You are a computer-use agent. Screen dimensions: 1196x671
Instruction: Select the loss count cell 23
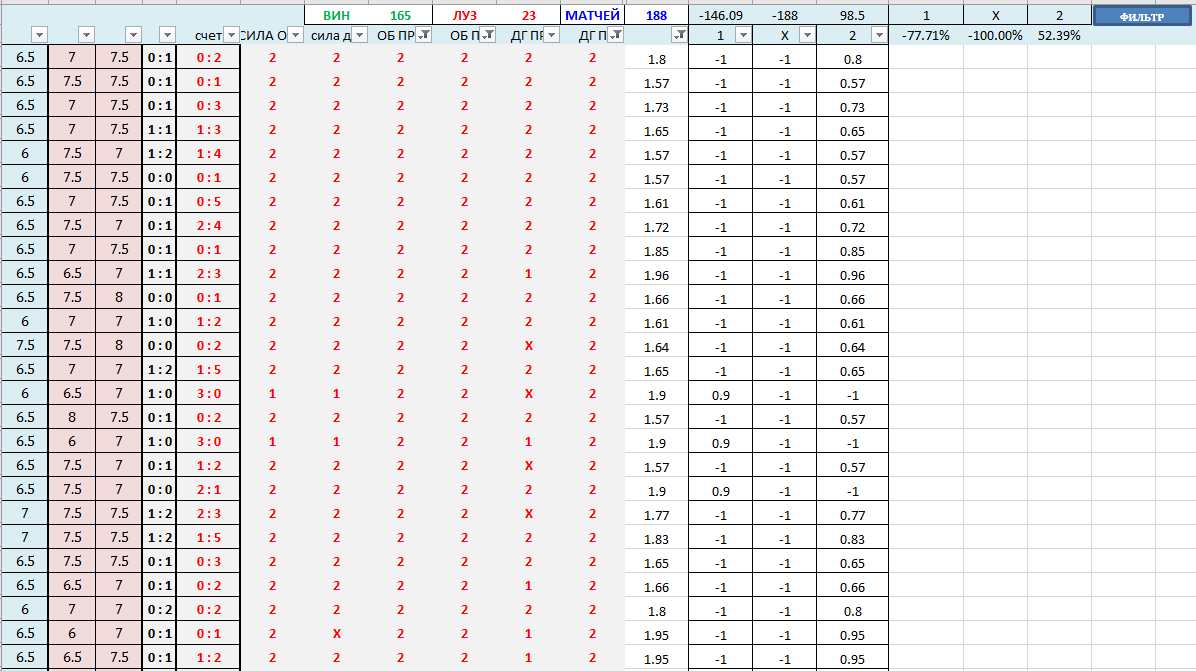[529, 15]
